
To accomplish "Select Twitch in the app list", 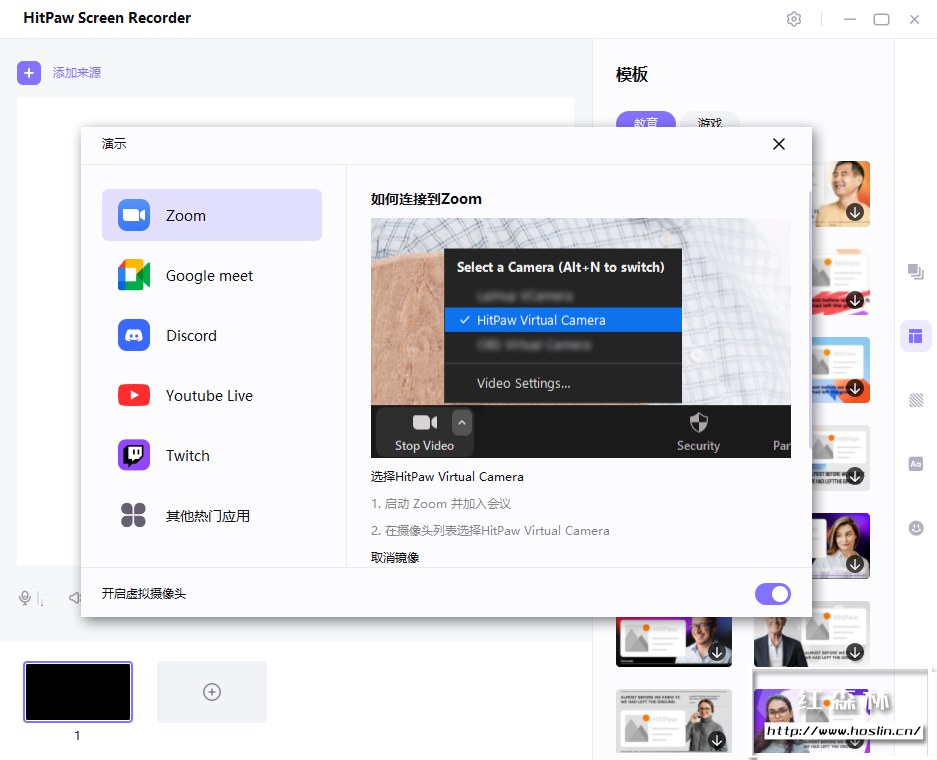I will point(212,455).
